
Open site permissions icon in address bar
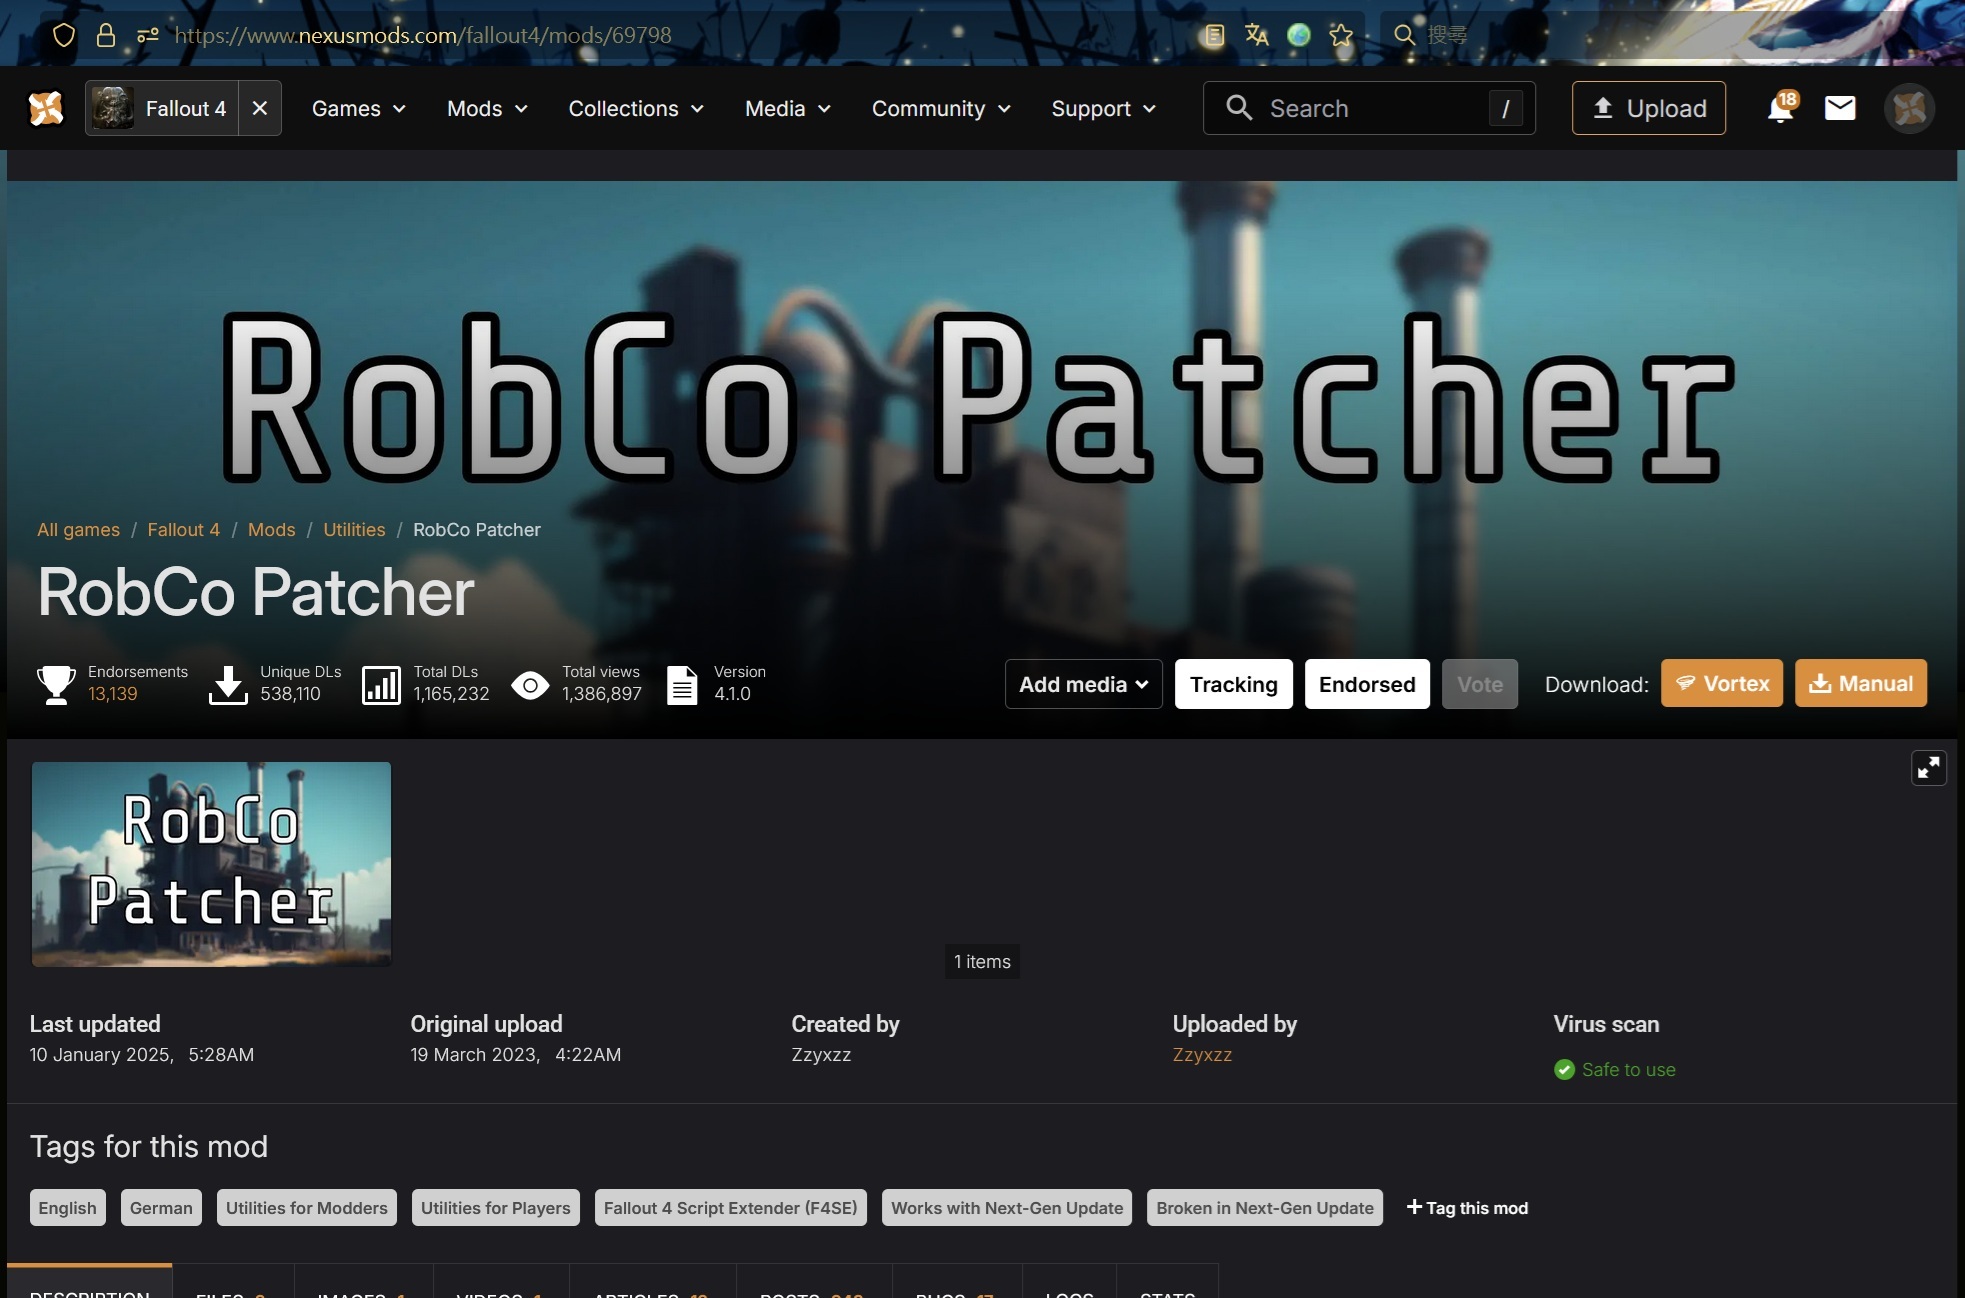[148, 35]
